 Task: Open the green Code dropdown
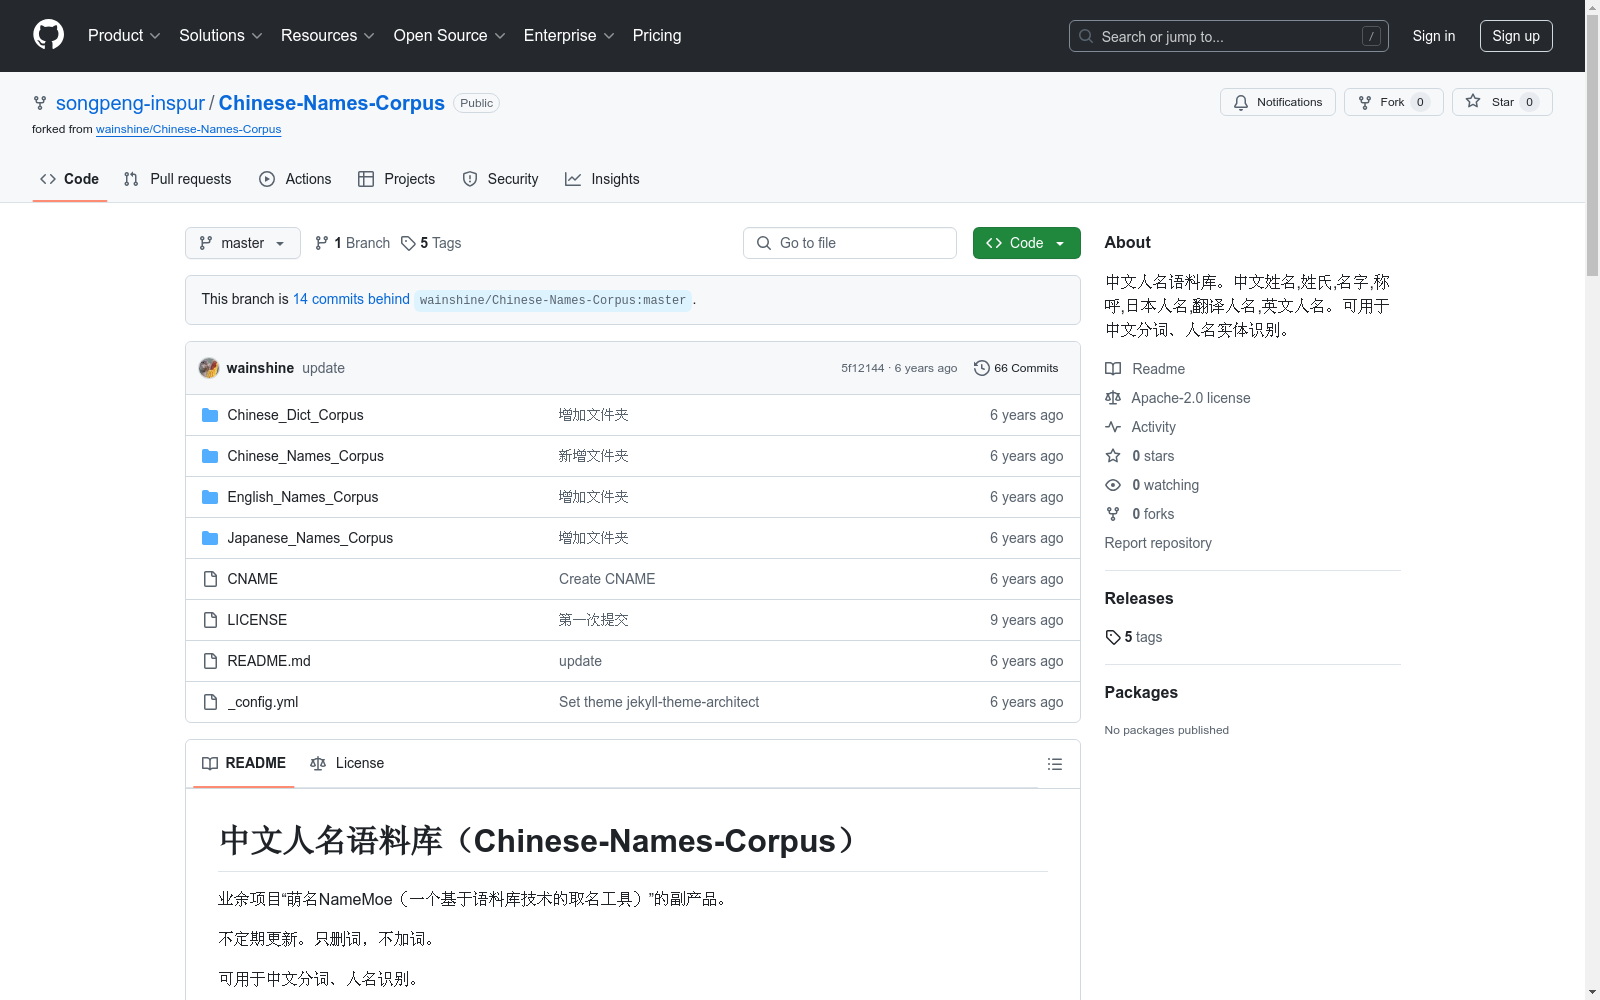pyautogui.click(x=1026, y=243)
